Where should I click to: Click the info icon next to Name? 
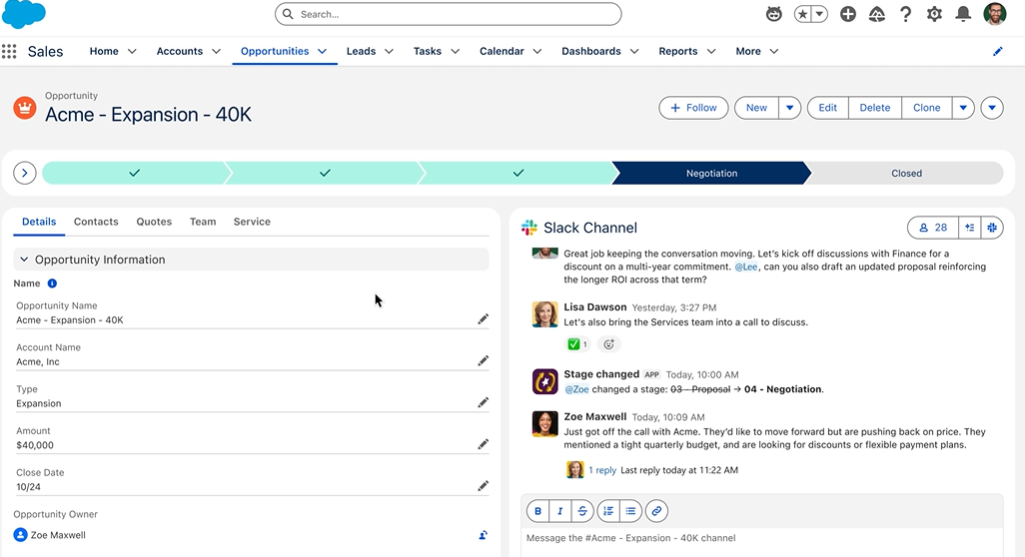click(52, 283)
